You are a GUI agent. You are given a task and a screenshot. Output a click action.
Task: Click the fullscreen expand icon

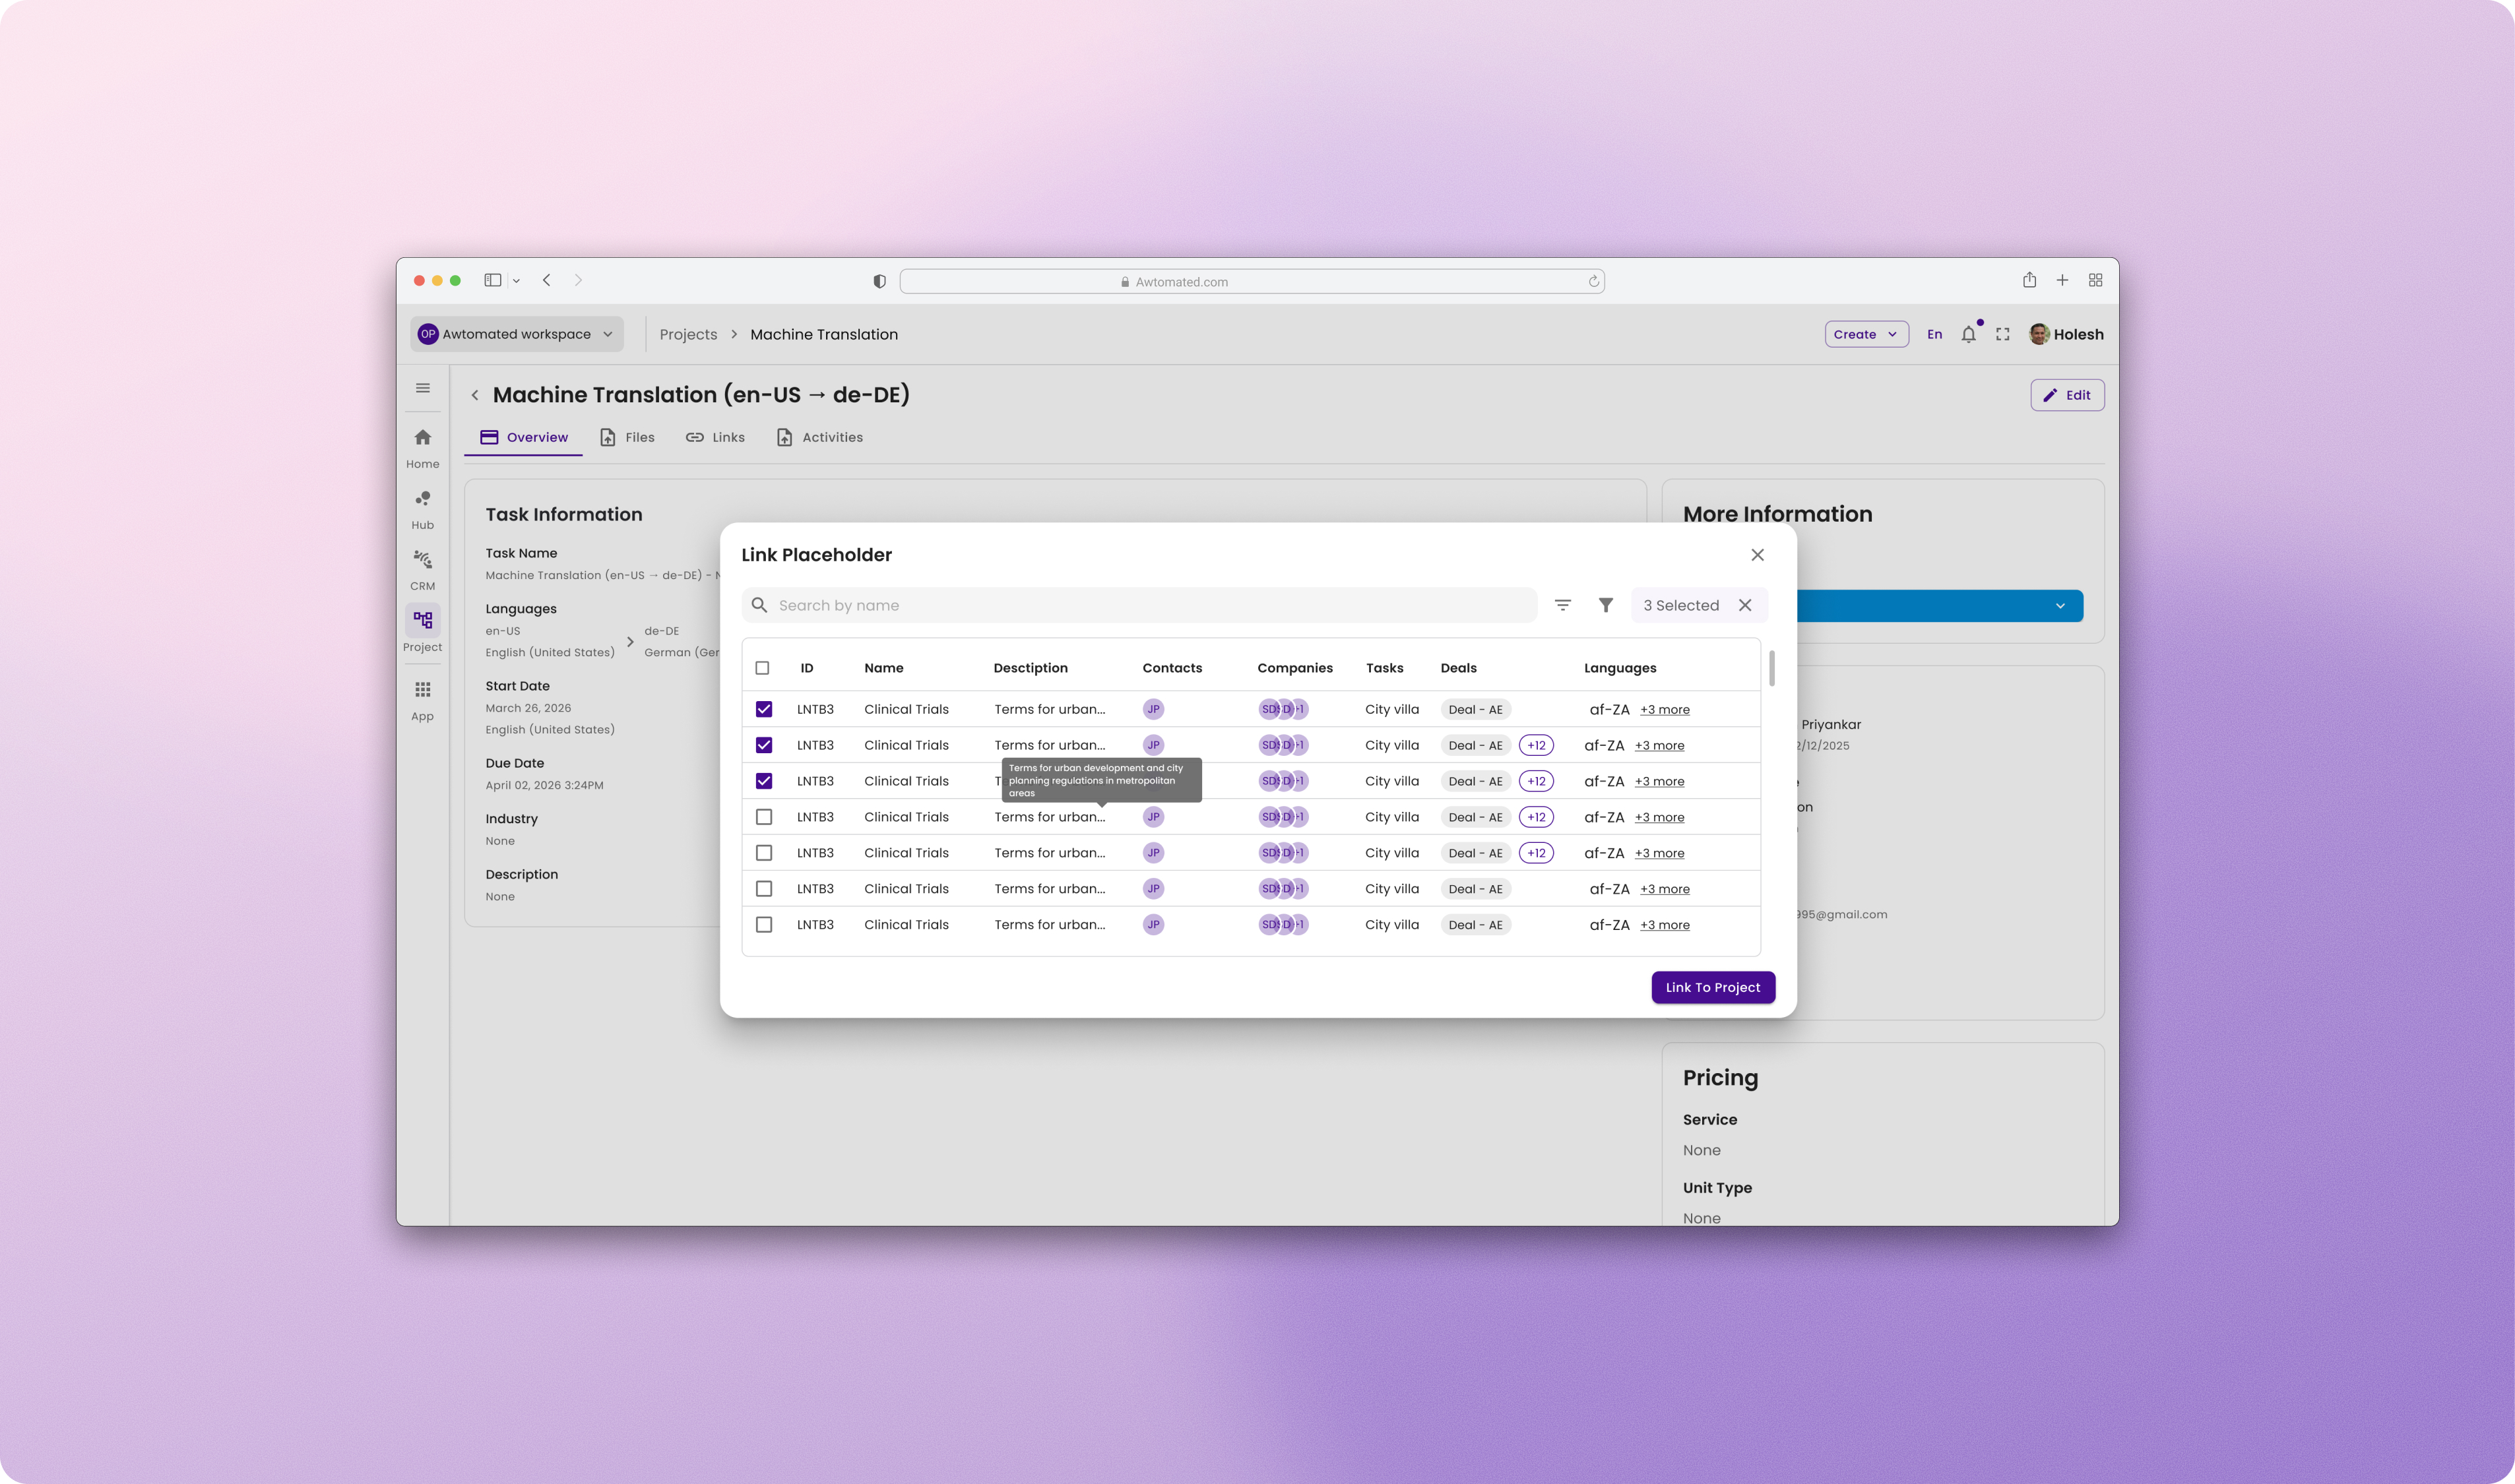pyautogui.click(x=2003, y=334)
